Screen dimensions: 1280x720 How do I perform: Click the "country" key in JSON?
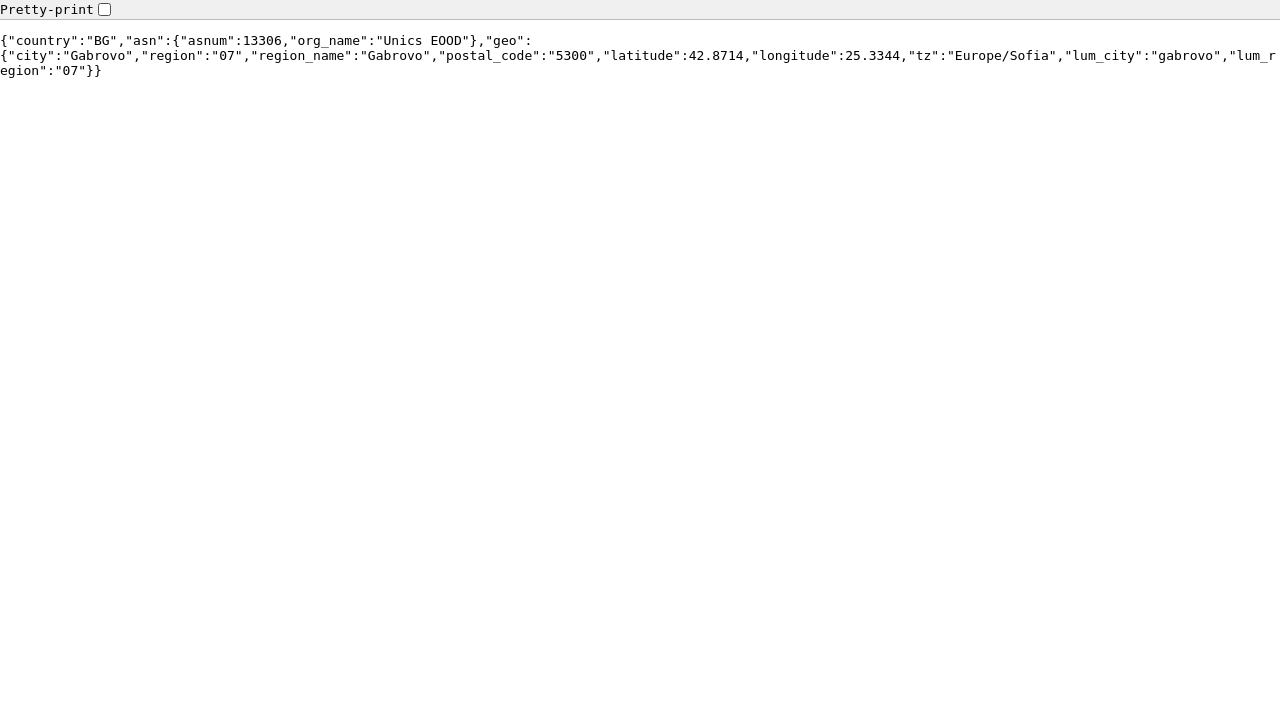(x=43, y=41)
